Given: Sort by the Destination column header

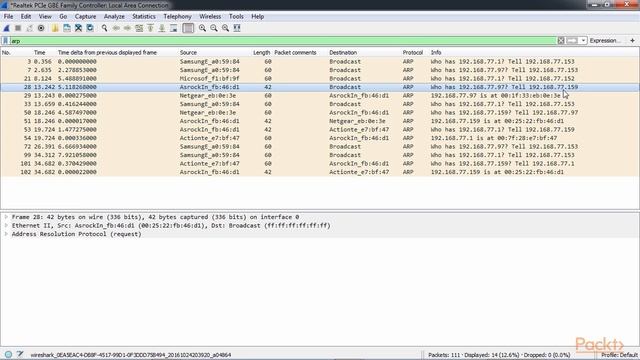Looking at the screenshot, I should pyautogui.click(x=343, y=53).
